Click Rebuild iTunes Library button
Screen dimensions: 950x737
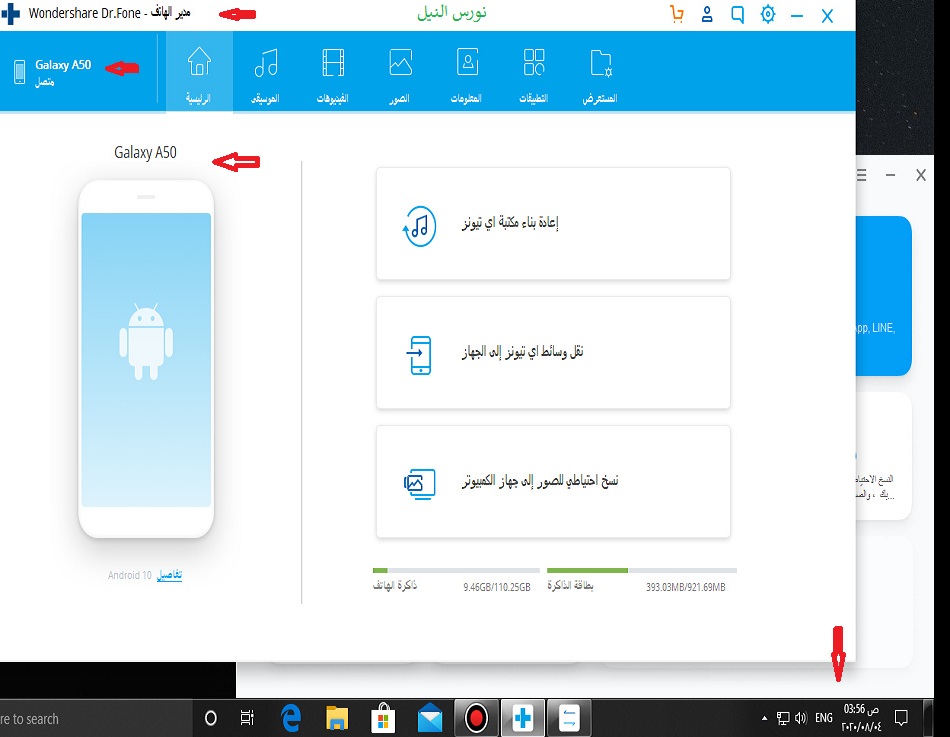(553, 224)
